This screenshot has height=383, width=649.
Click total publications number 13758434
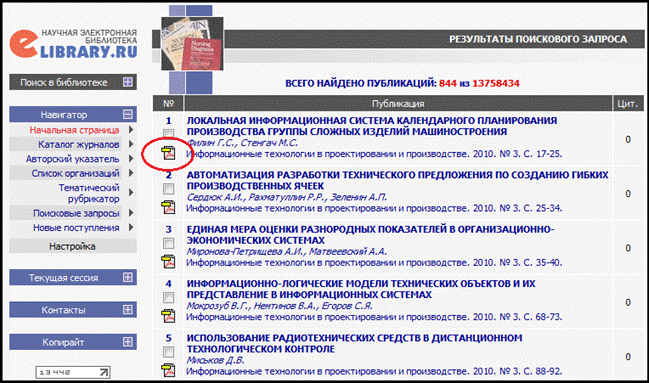[495, 83]
